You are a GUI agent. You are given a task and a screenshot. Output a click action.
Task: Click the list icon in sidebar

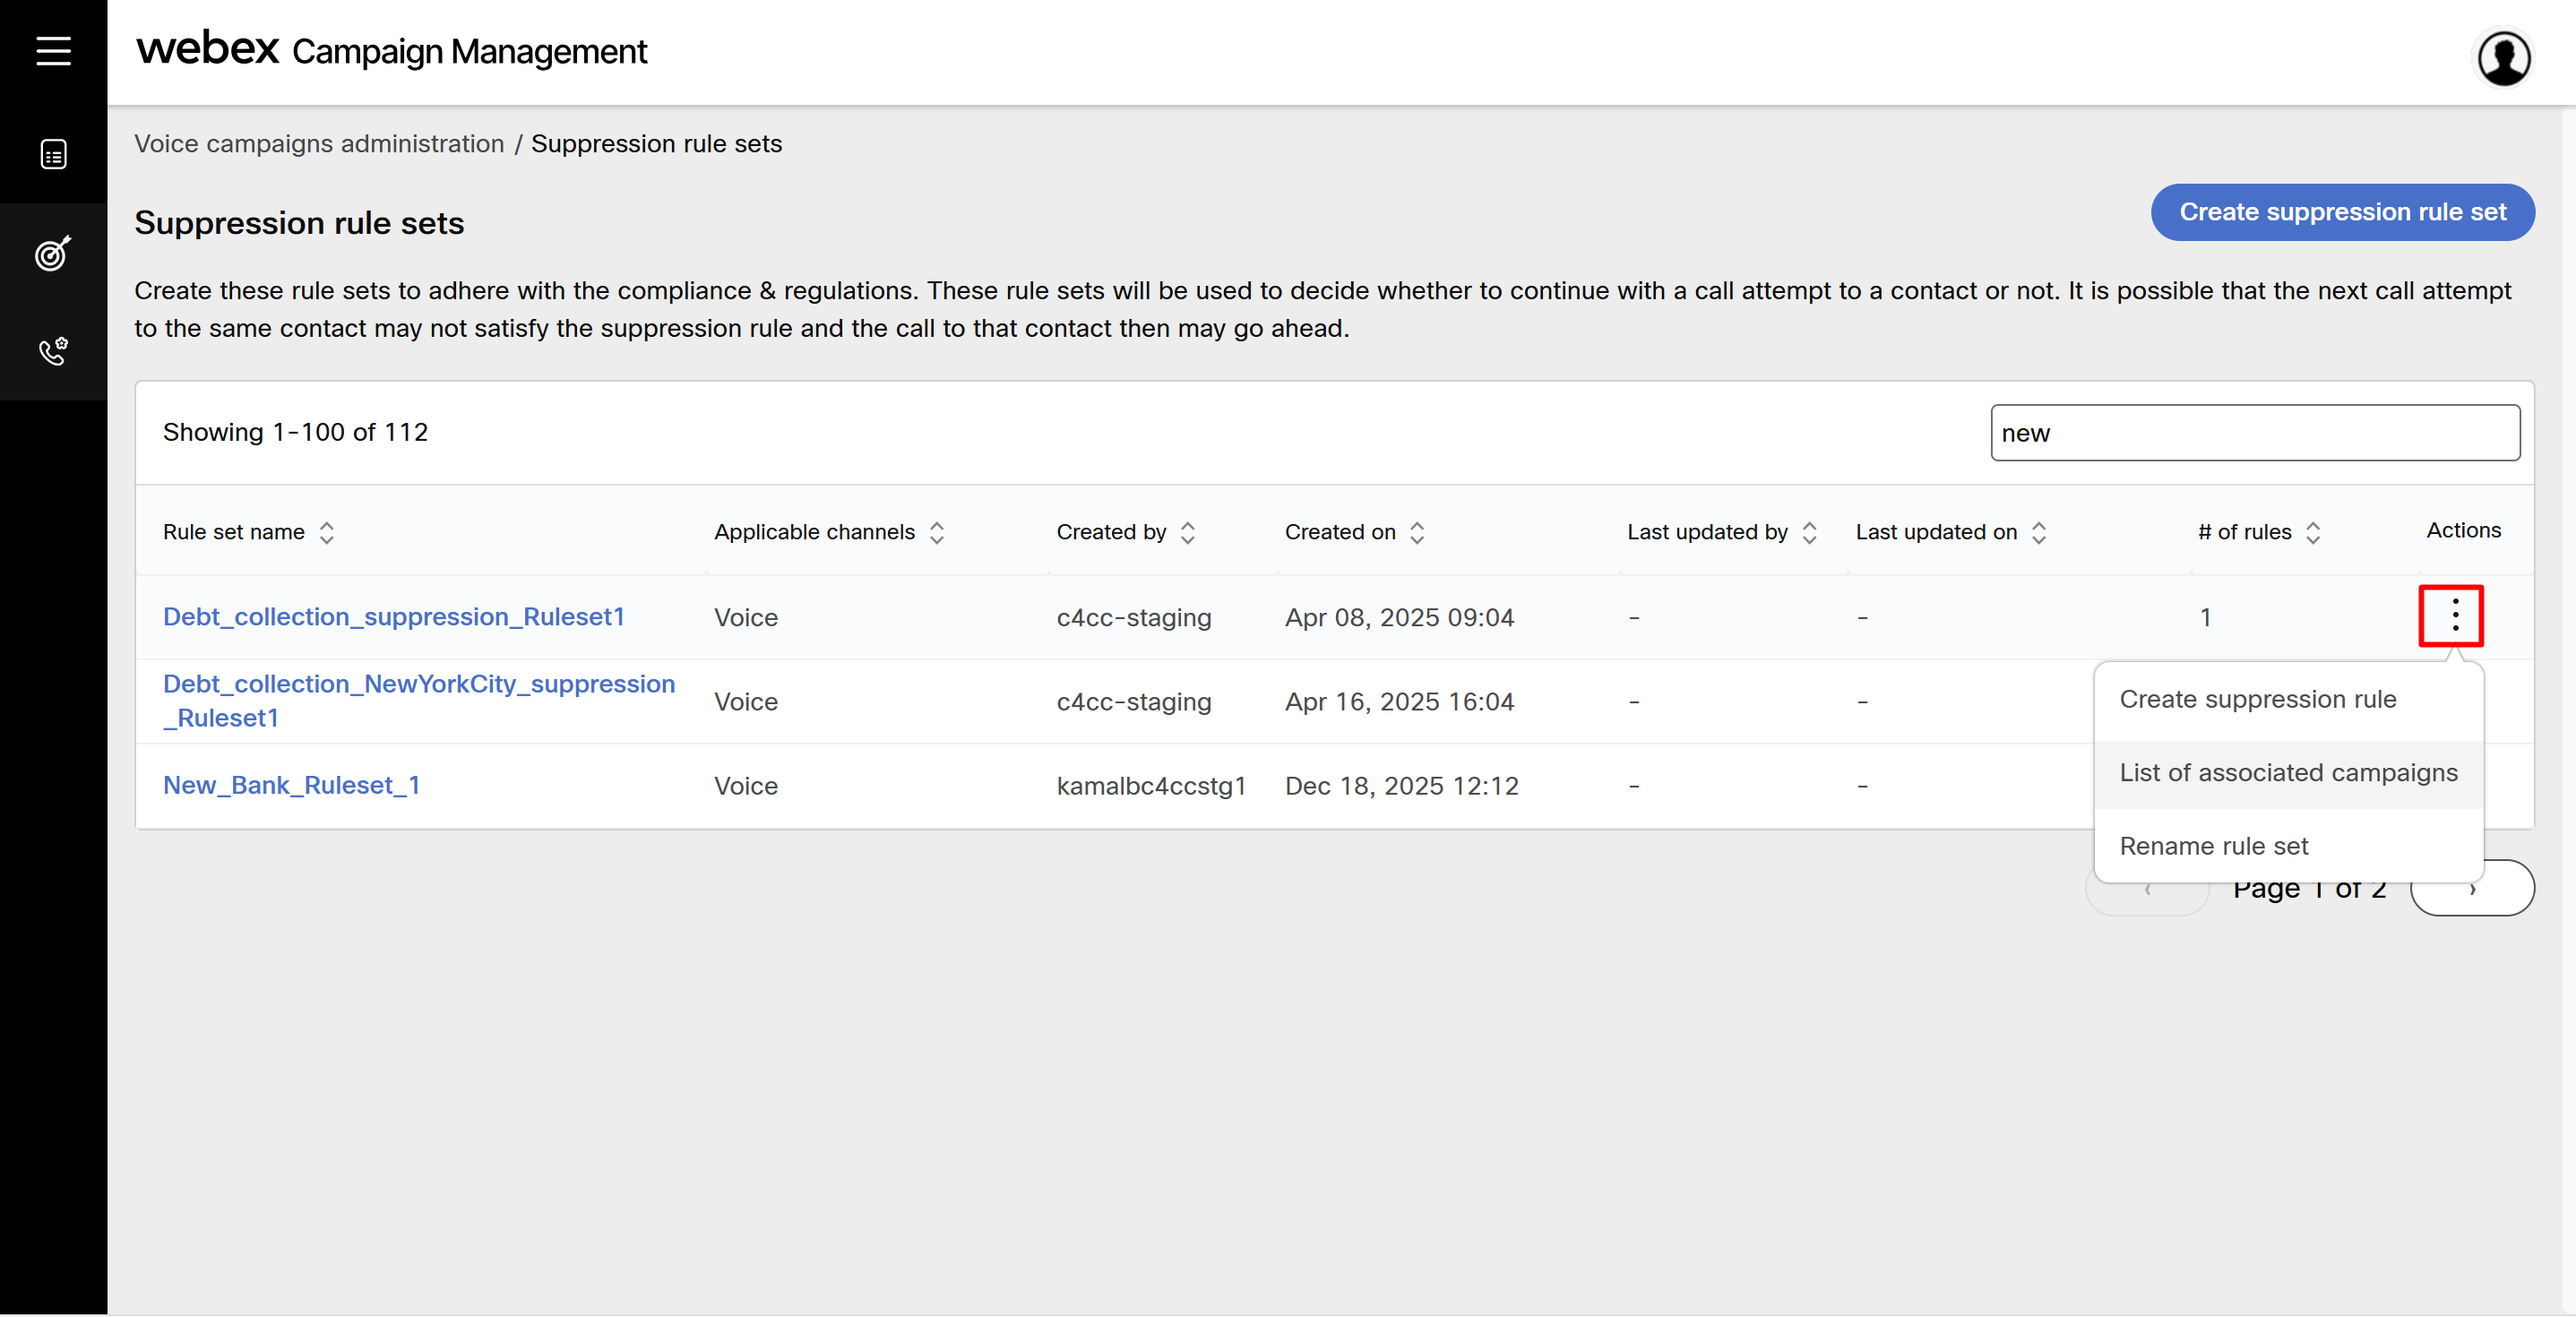(53, 154)
